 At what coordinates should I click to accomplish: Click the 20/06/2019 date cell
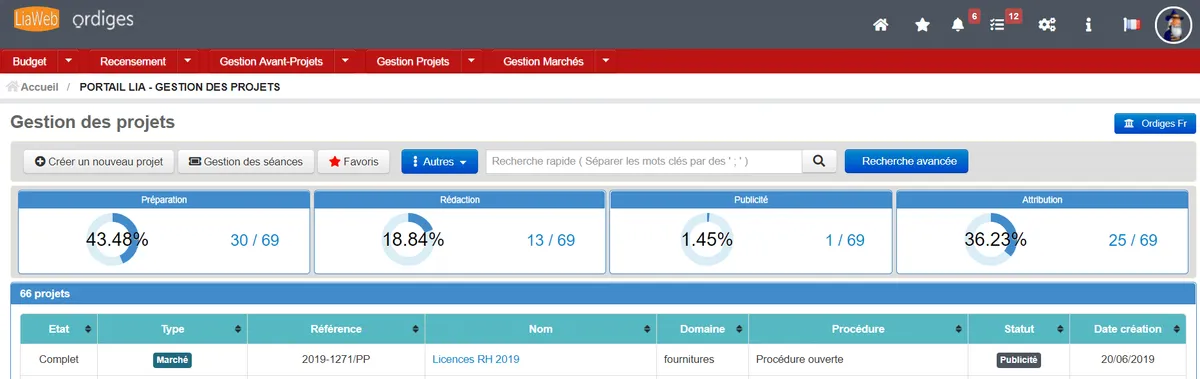coord(1127,359)
